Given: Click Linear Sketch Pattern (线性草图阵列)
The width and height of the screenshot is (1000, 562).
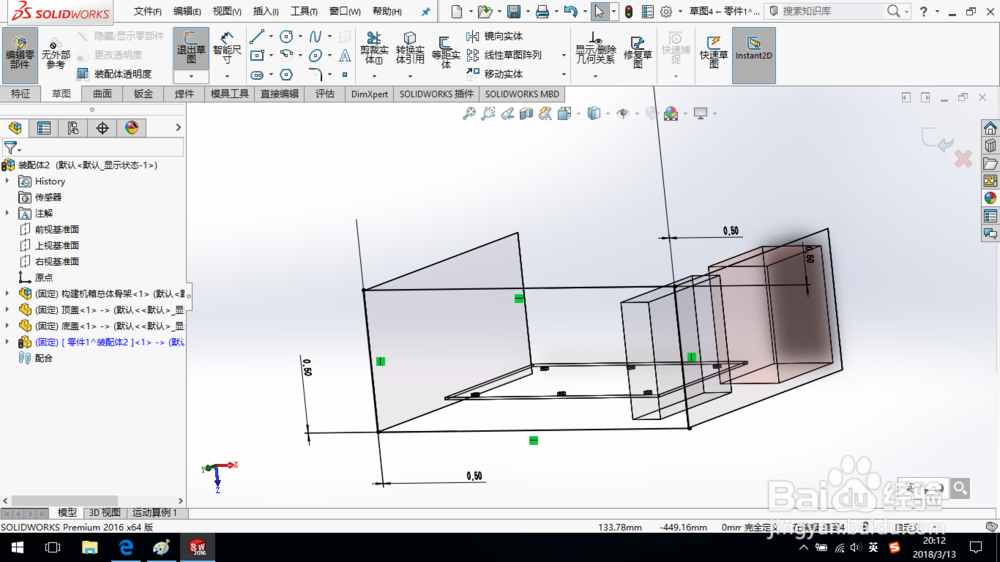Looking at the screenshot, I should [504, 55].
